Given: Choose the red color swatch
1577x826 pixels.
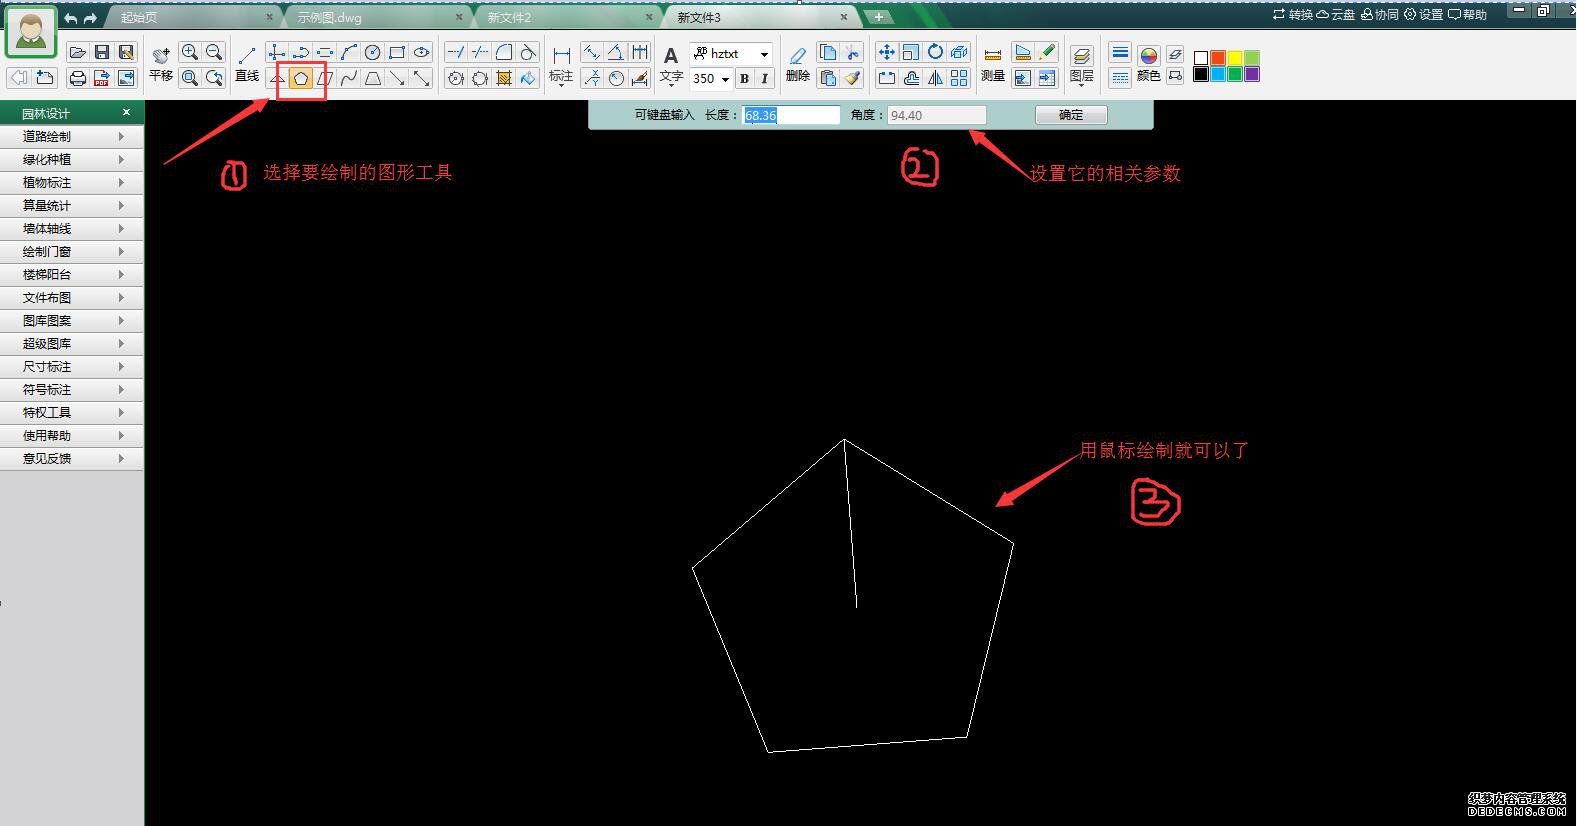Looking at the screenshot, I should point(1218,58).
